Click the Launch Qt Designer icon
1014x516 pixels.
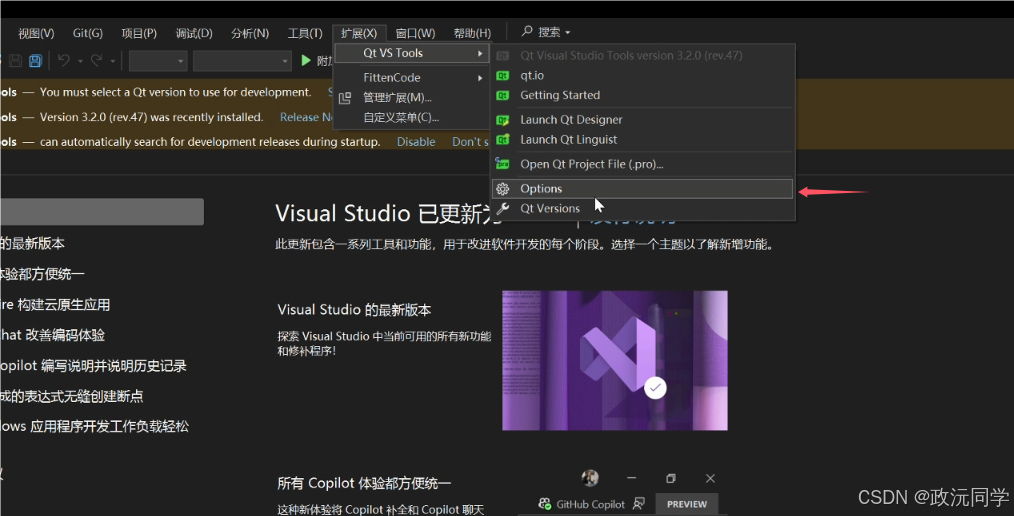502,120
